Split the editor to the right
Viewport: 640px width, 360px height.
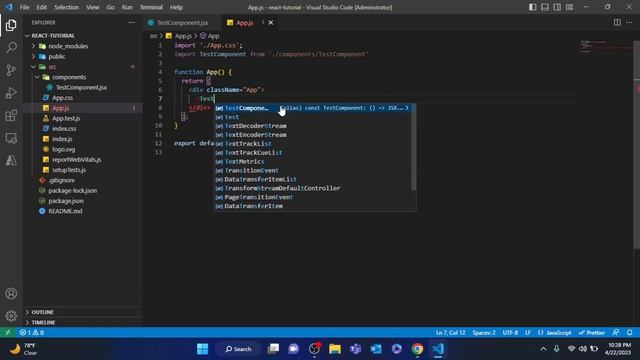(617, 22)
